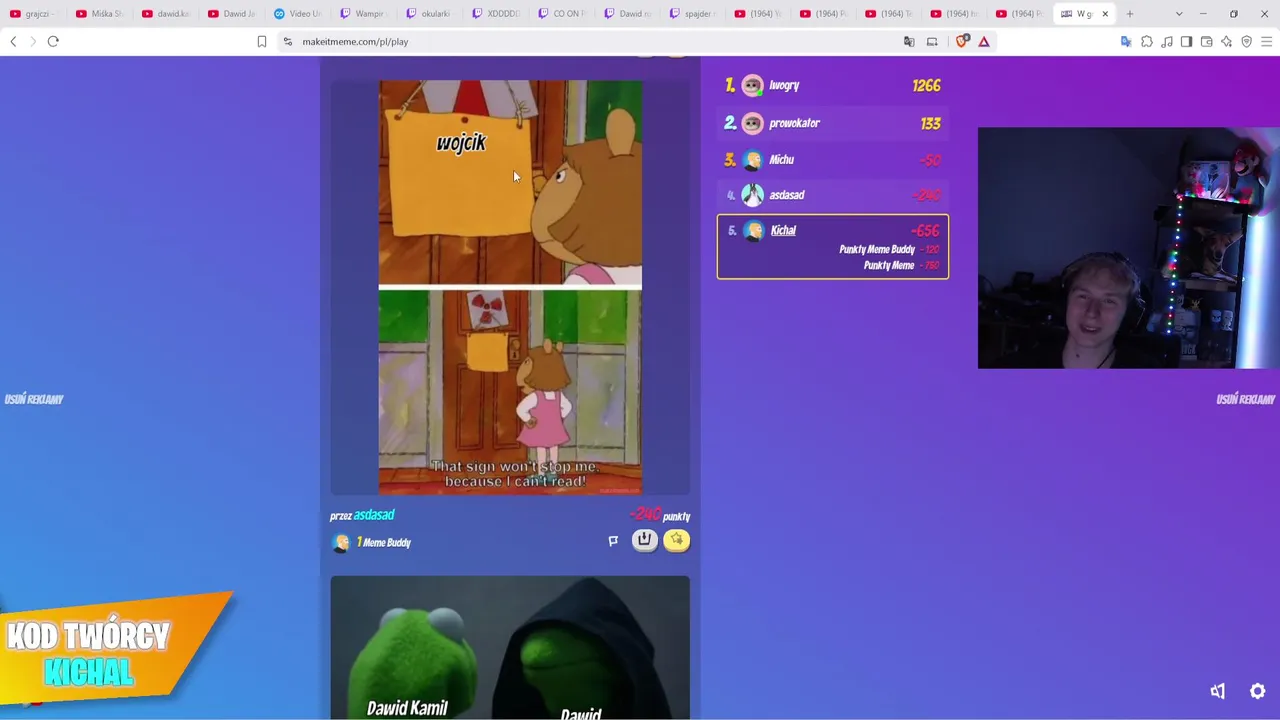1280x720 pixels.
Task: Click the Kichal player avatar
Action: (752, 231)
